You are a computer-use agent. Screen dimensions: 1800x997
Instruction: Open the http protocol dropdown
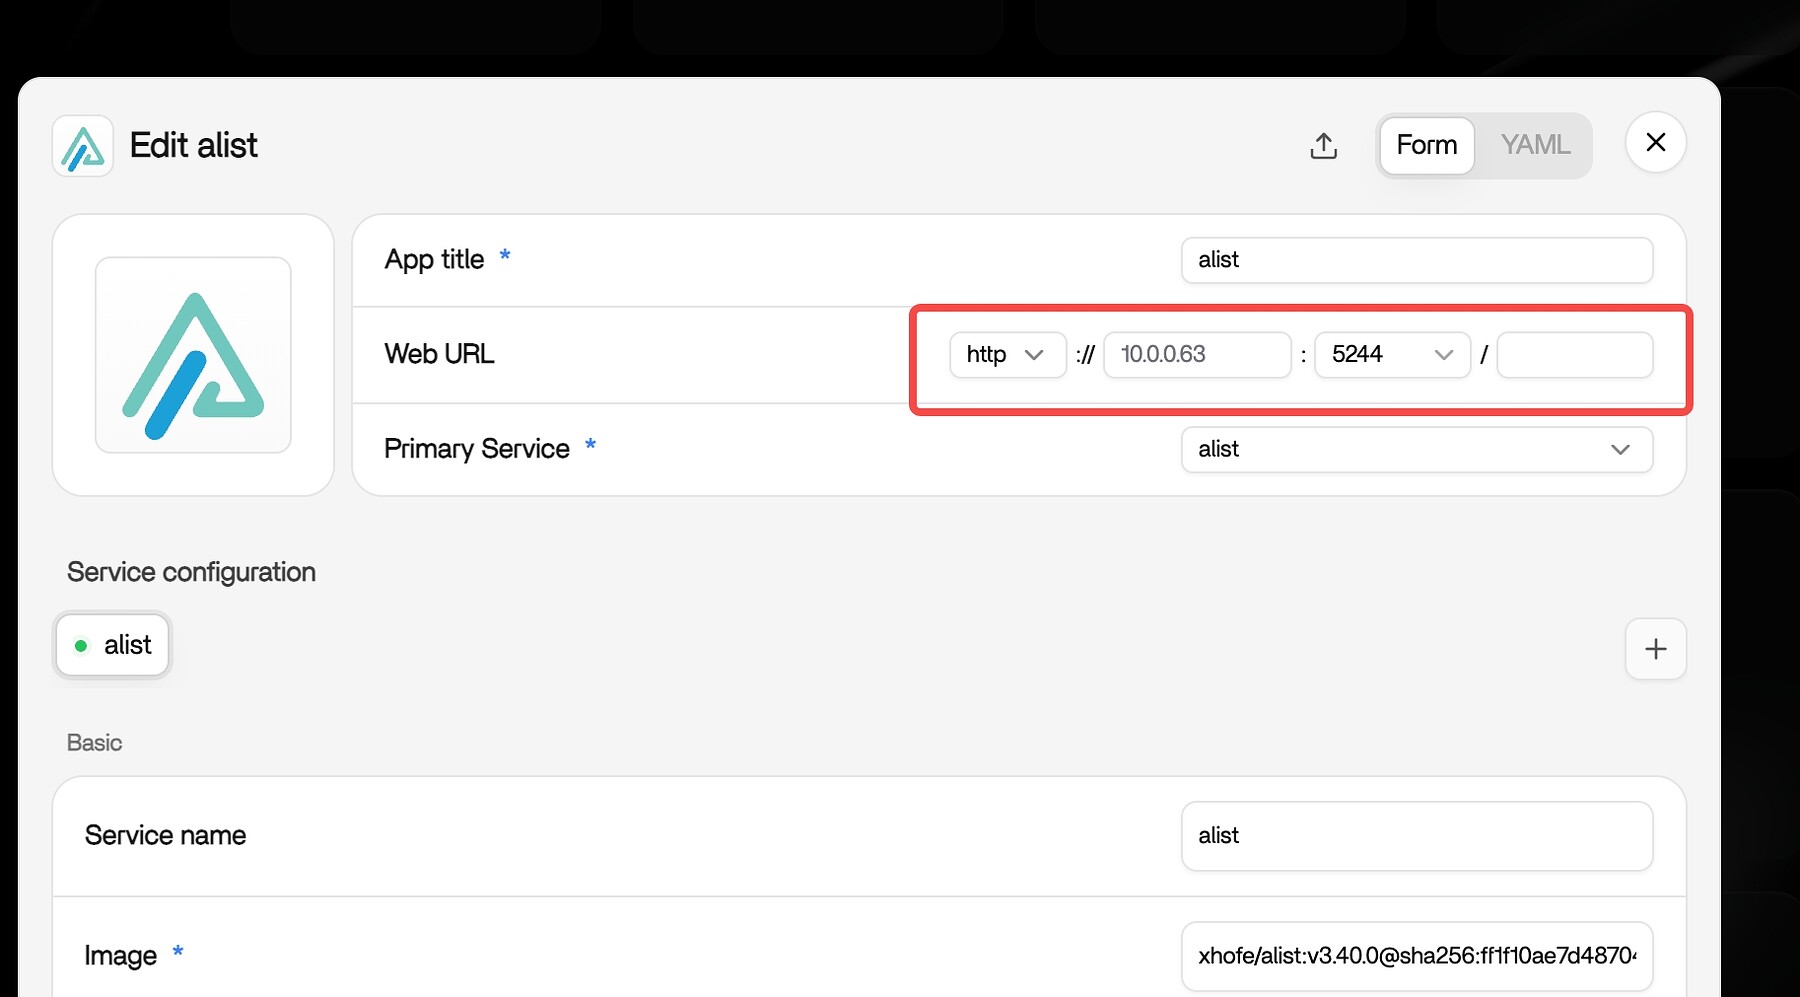pos(1008,355)
